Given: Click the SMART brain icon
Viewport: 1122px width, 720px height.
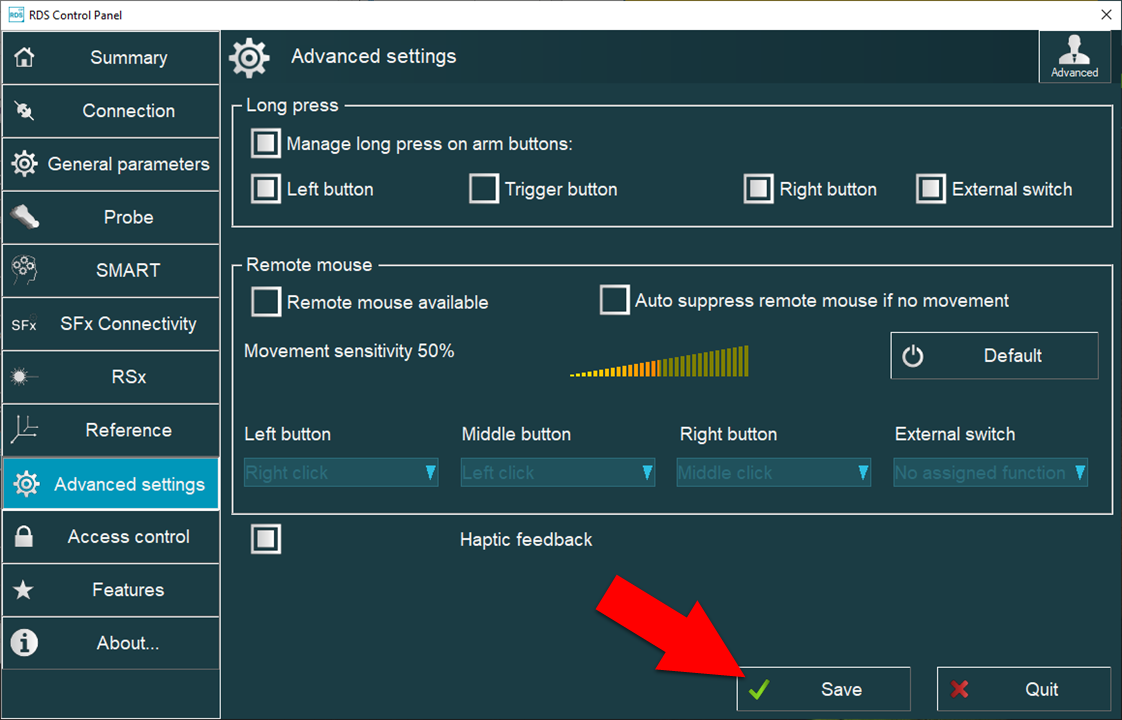Looking at the screenshot, I should point(24,270).
